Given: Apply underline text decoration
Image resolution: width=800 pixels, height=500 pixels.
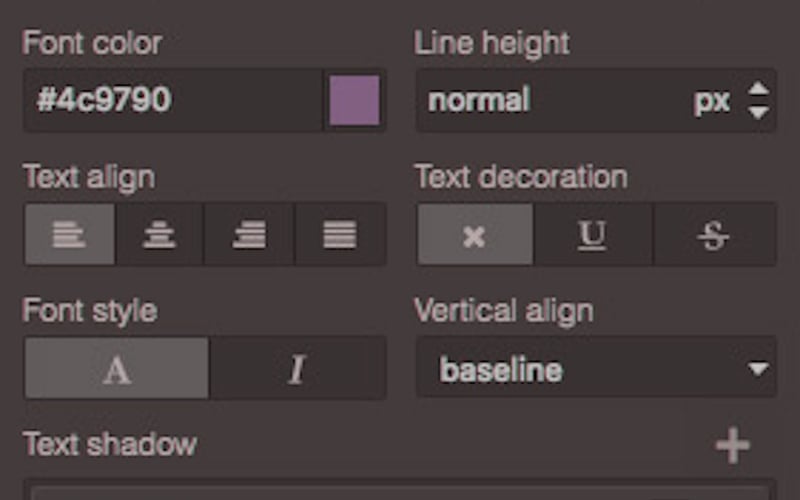Looking at the screenshot, I should [x=593, y=235].
